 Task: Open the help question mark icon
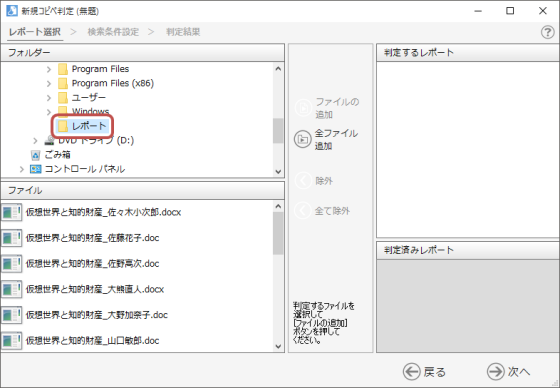[547, 32]
